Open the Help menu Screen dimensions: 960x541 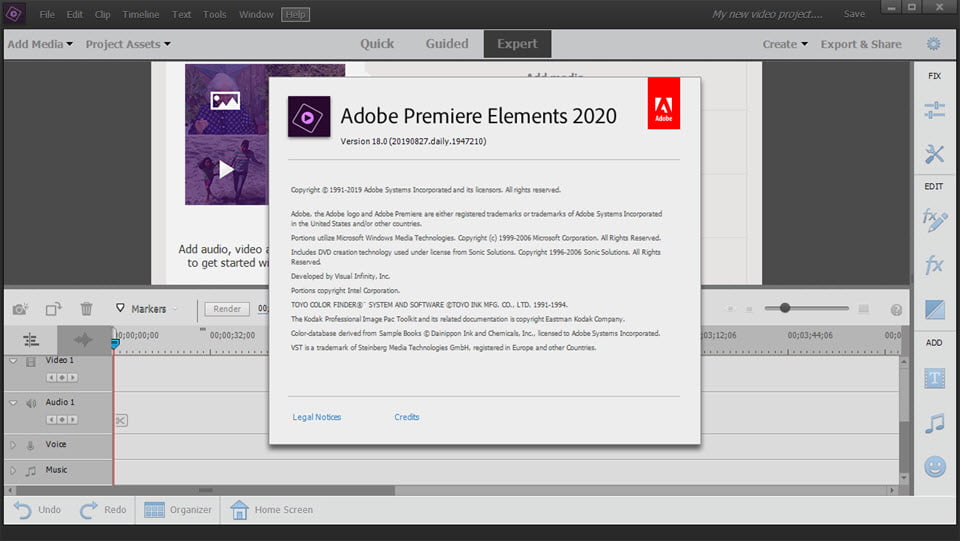pyautogui.click(x=296, y=14)
